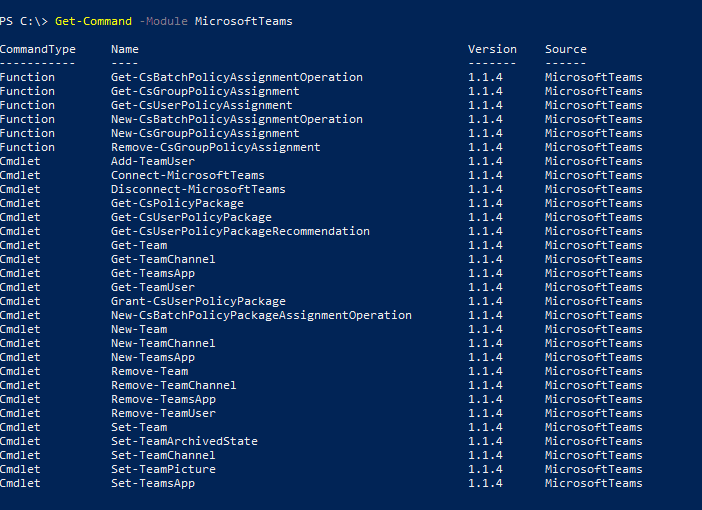
Task: Select Remove-CsGroupPolicyAssignment text
Action: 216,147
